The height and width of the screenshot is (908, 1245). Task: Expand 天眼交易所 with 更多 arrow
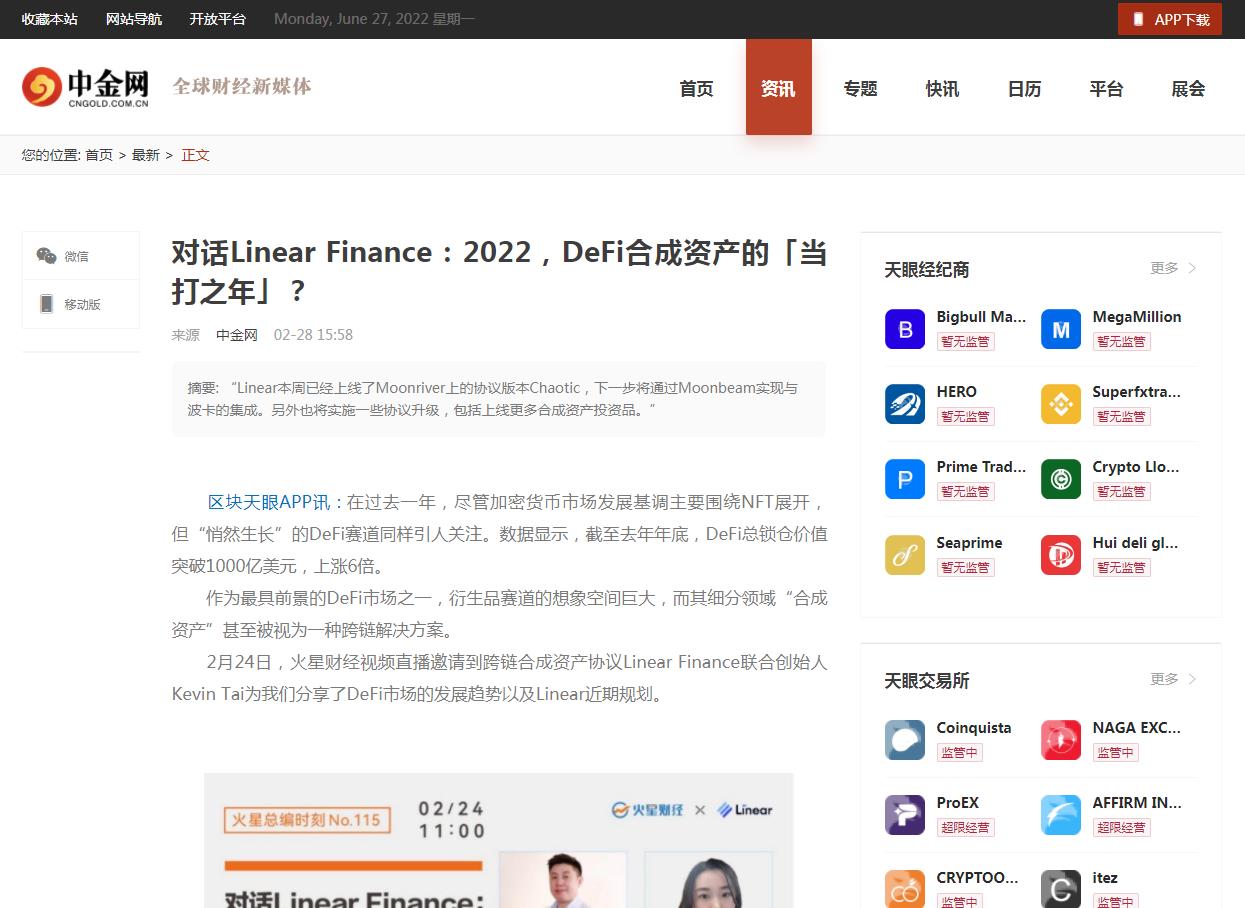point(1173,679)
